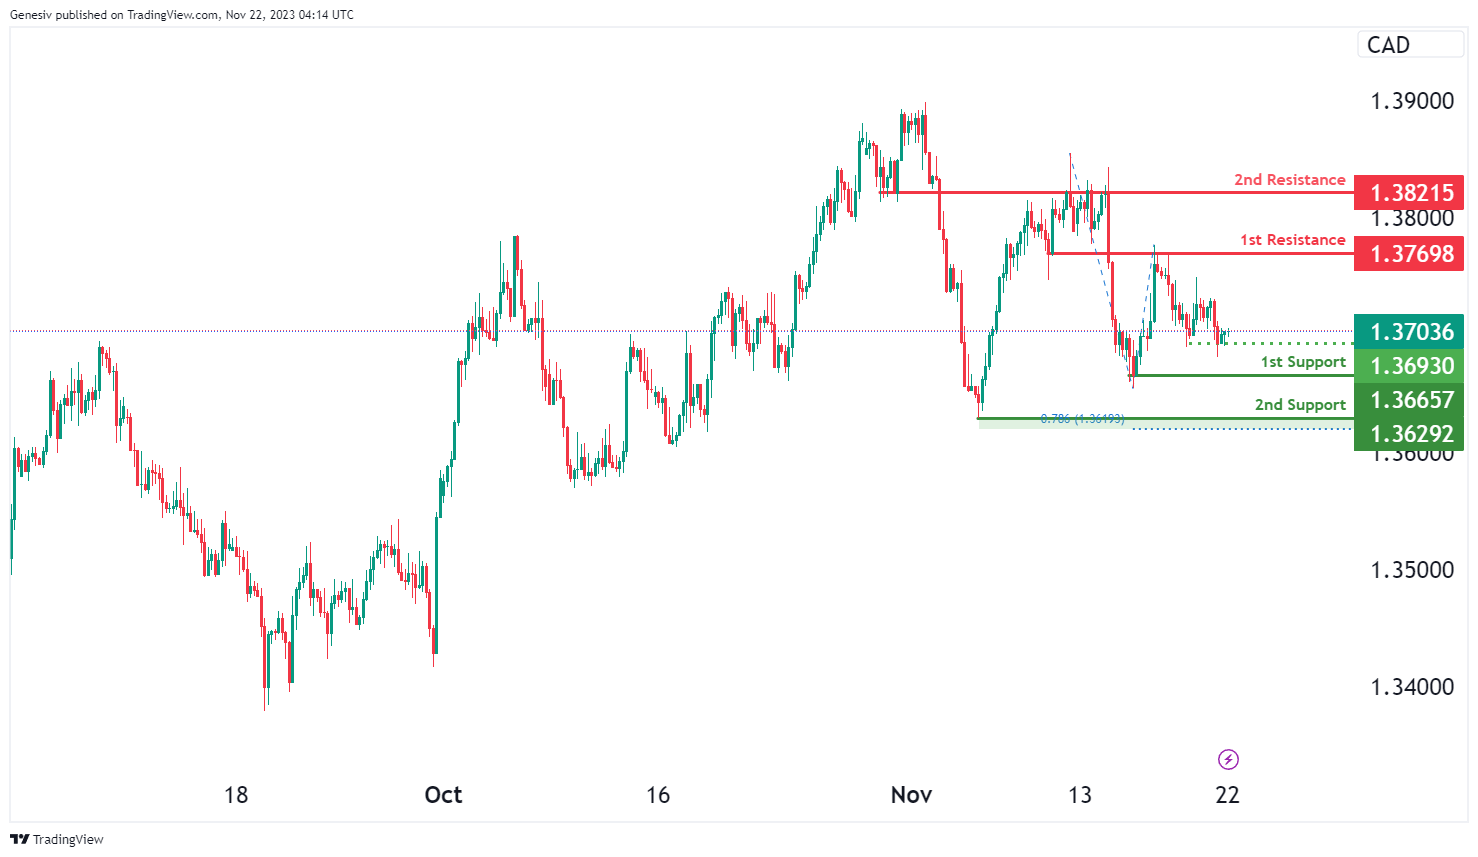Select the 22 date marker

point(1227,795)
